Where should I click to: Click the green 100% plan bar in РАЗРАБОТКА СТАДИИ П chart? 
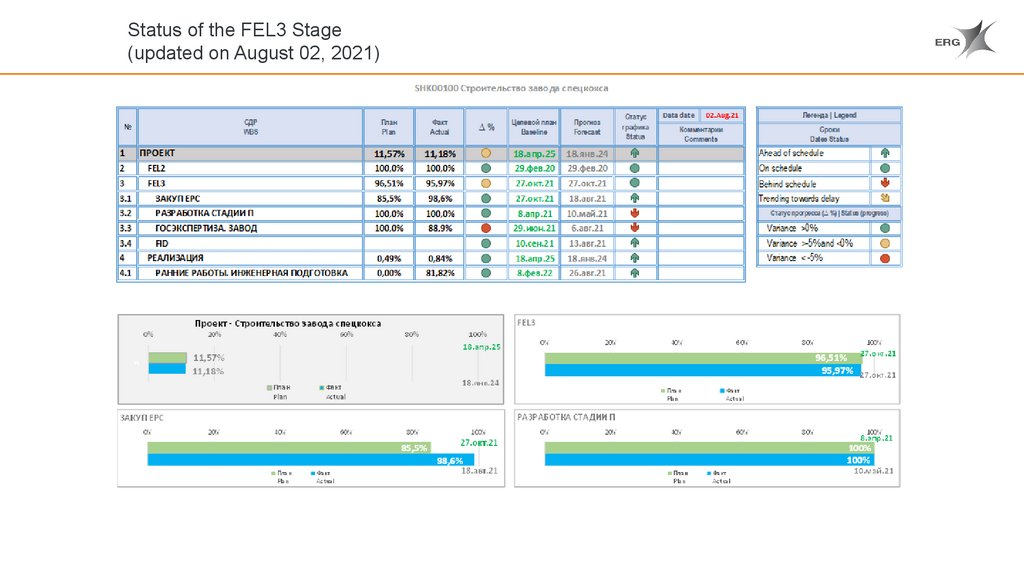[x=709, y=448]
